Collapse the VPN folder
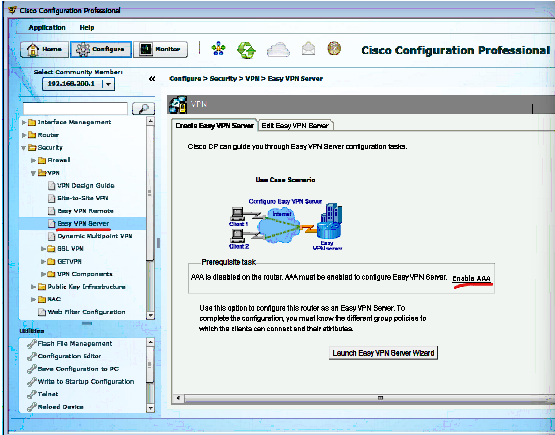The image size is (555, 435). click(x=34, y=173)
